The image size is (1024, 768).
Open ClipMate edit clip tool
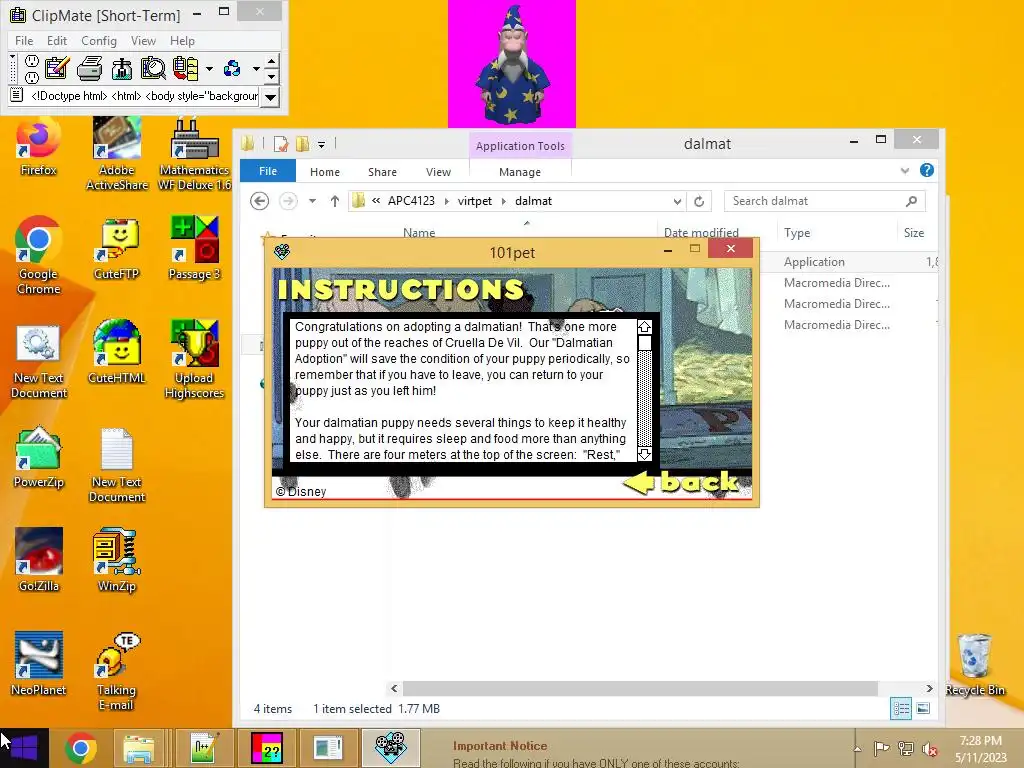57,69
